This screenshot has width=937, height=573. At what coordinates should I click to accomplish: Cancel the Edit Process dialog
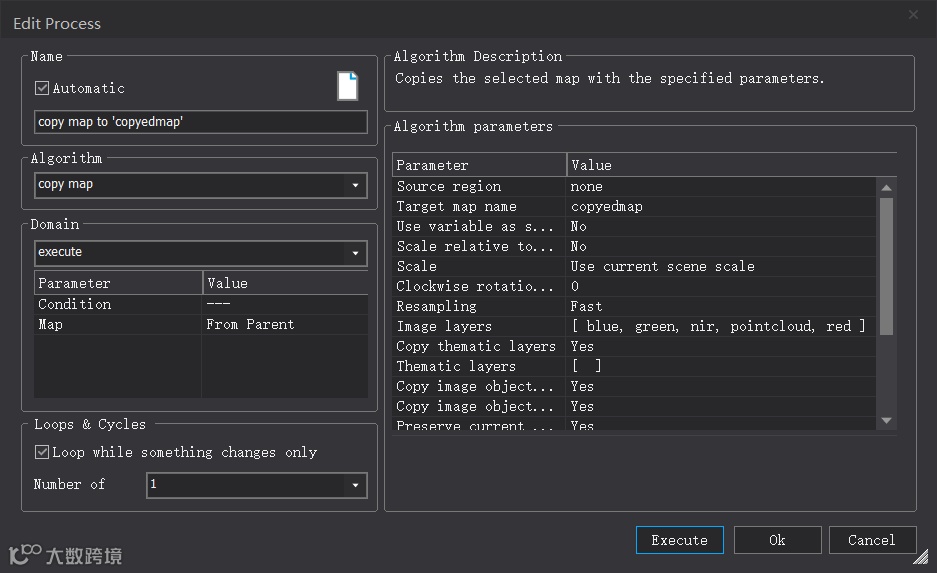click(871, 540)
